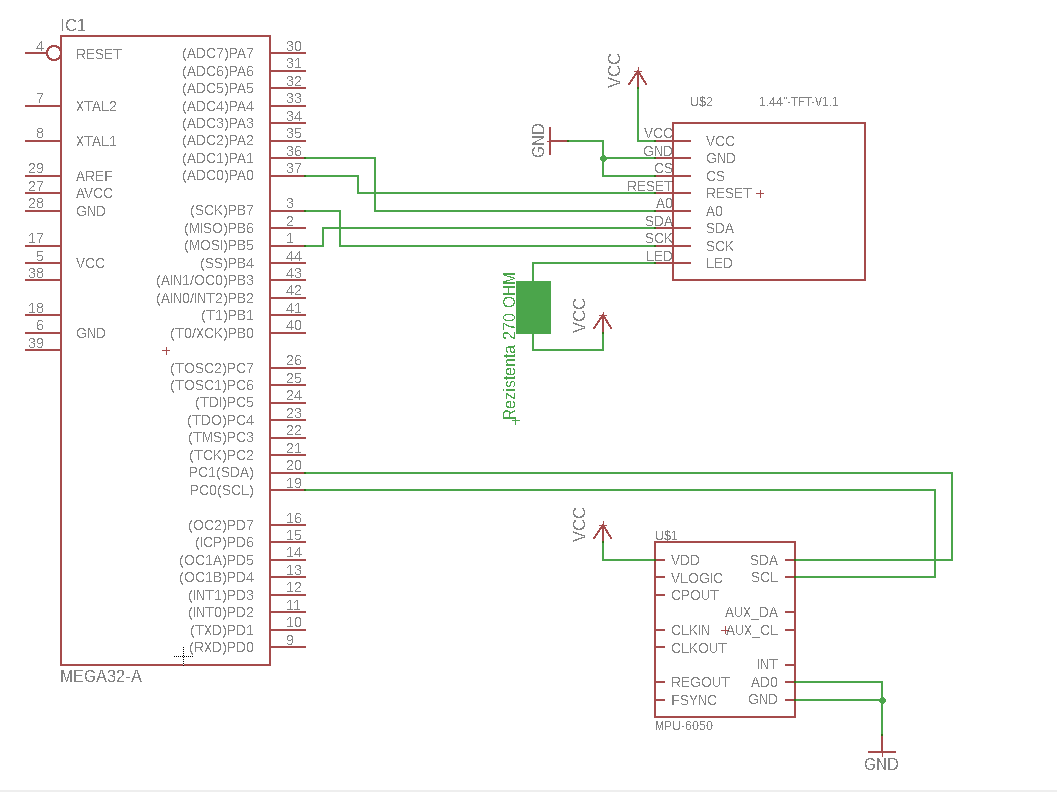This screenshot has height=792, width=1057.
Task: Click the FSYNC pin on MPU-6050
Action: (x=694, y=701)
